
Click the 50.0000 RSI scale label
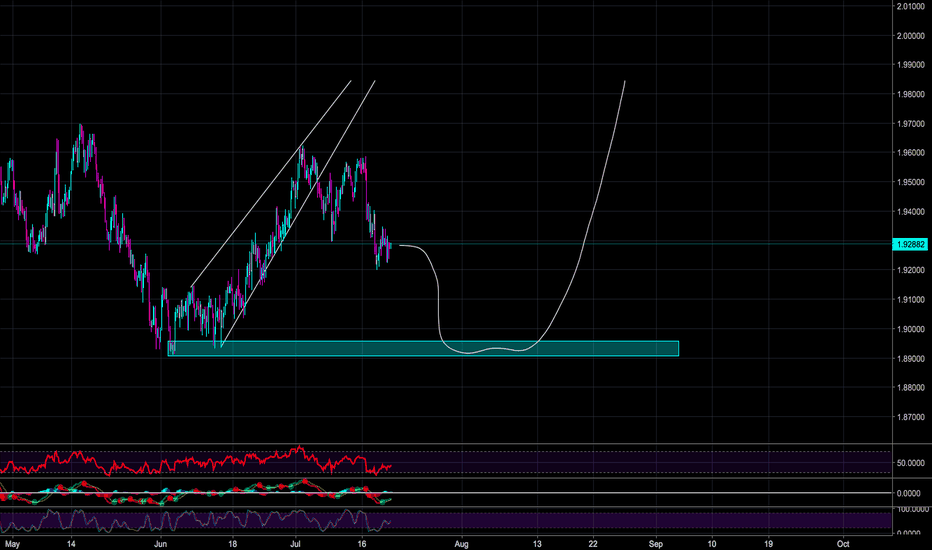coord(910,463)
